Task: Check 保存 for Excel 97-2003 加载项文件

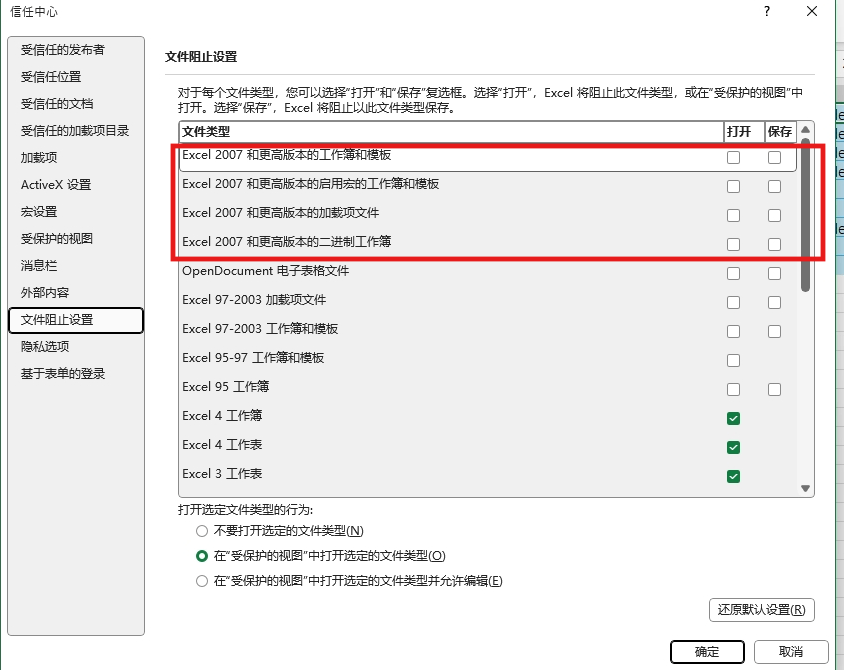Action: coord(774,302)
